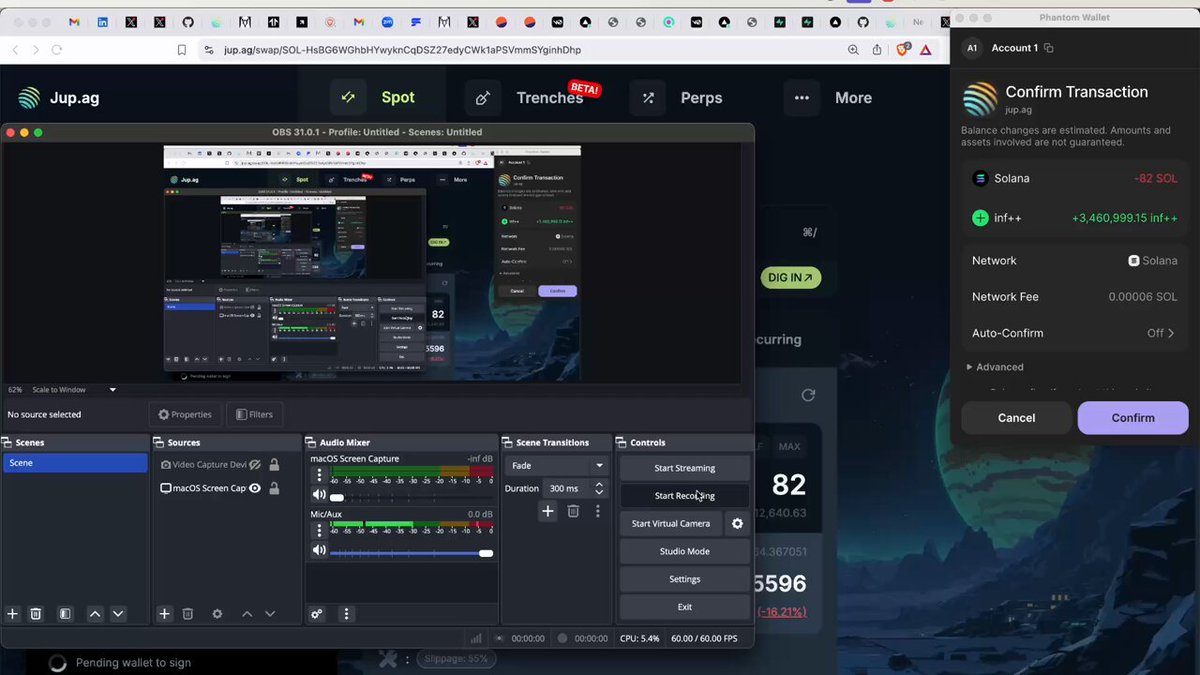Click the Jup.ag logo
Image resolution: width=1200 pixels, height=675 pixels.
click(x=59, y=98)
